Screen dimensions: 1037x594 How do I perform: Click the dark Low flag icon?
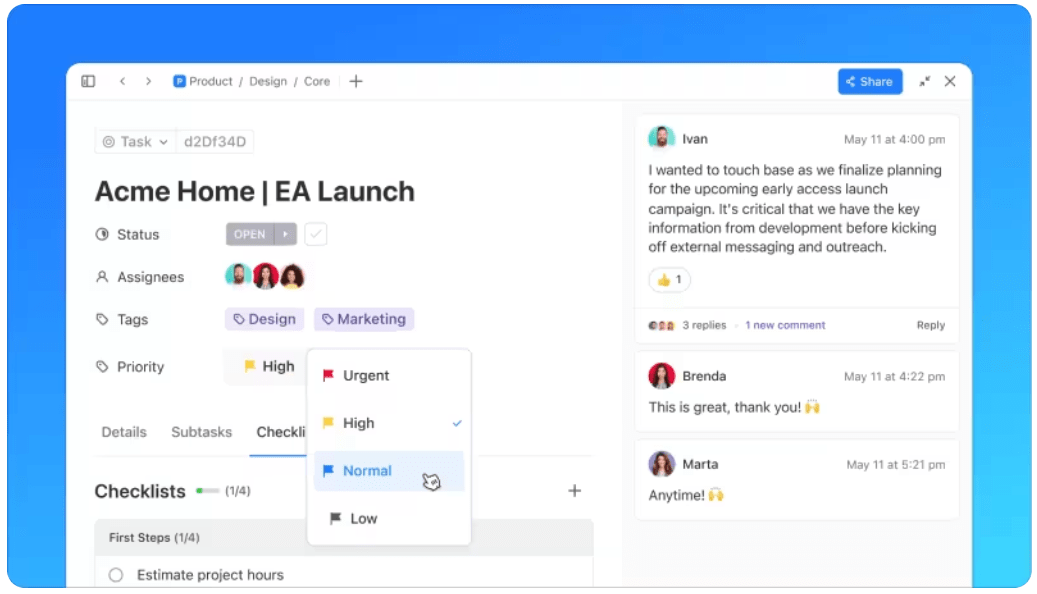[335, 518]
